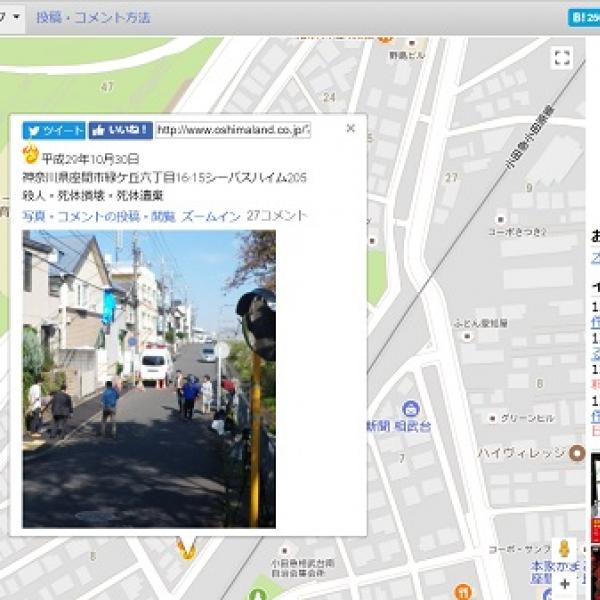600x600 pixels.
Task: Click the 小田急相武台南 自治会集会所 marker
Action: (284, 551)
